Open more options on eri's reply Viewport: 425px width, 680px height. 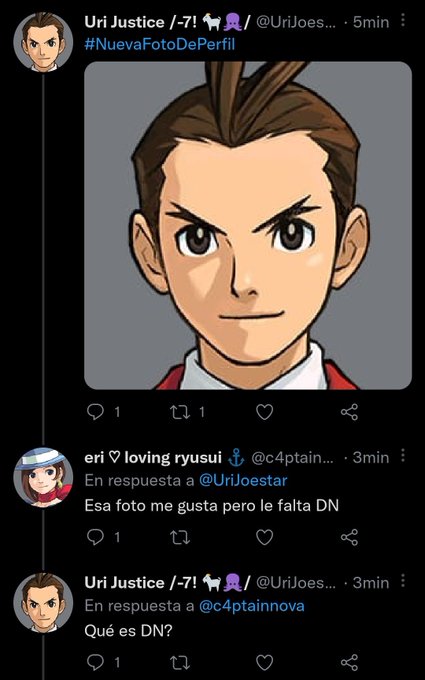pyautogui.click(x=403, y=456)
